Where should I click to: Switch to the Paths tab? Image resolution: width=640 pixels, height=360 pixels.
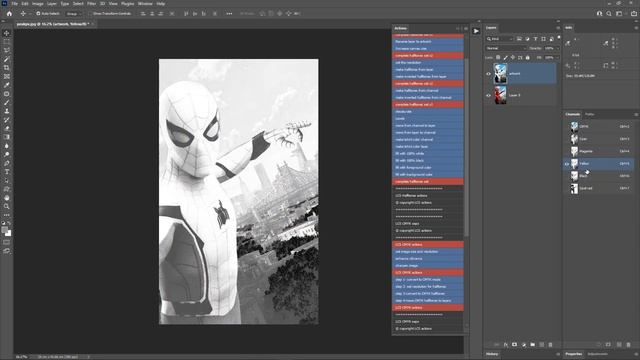pyautogui.click(x=589, y=114)
